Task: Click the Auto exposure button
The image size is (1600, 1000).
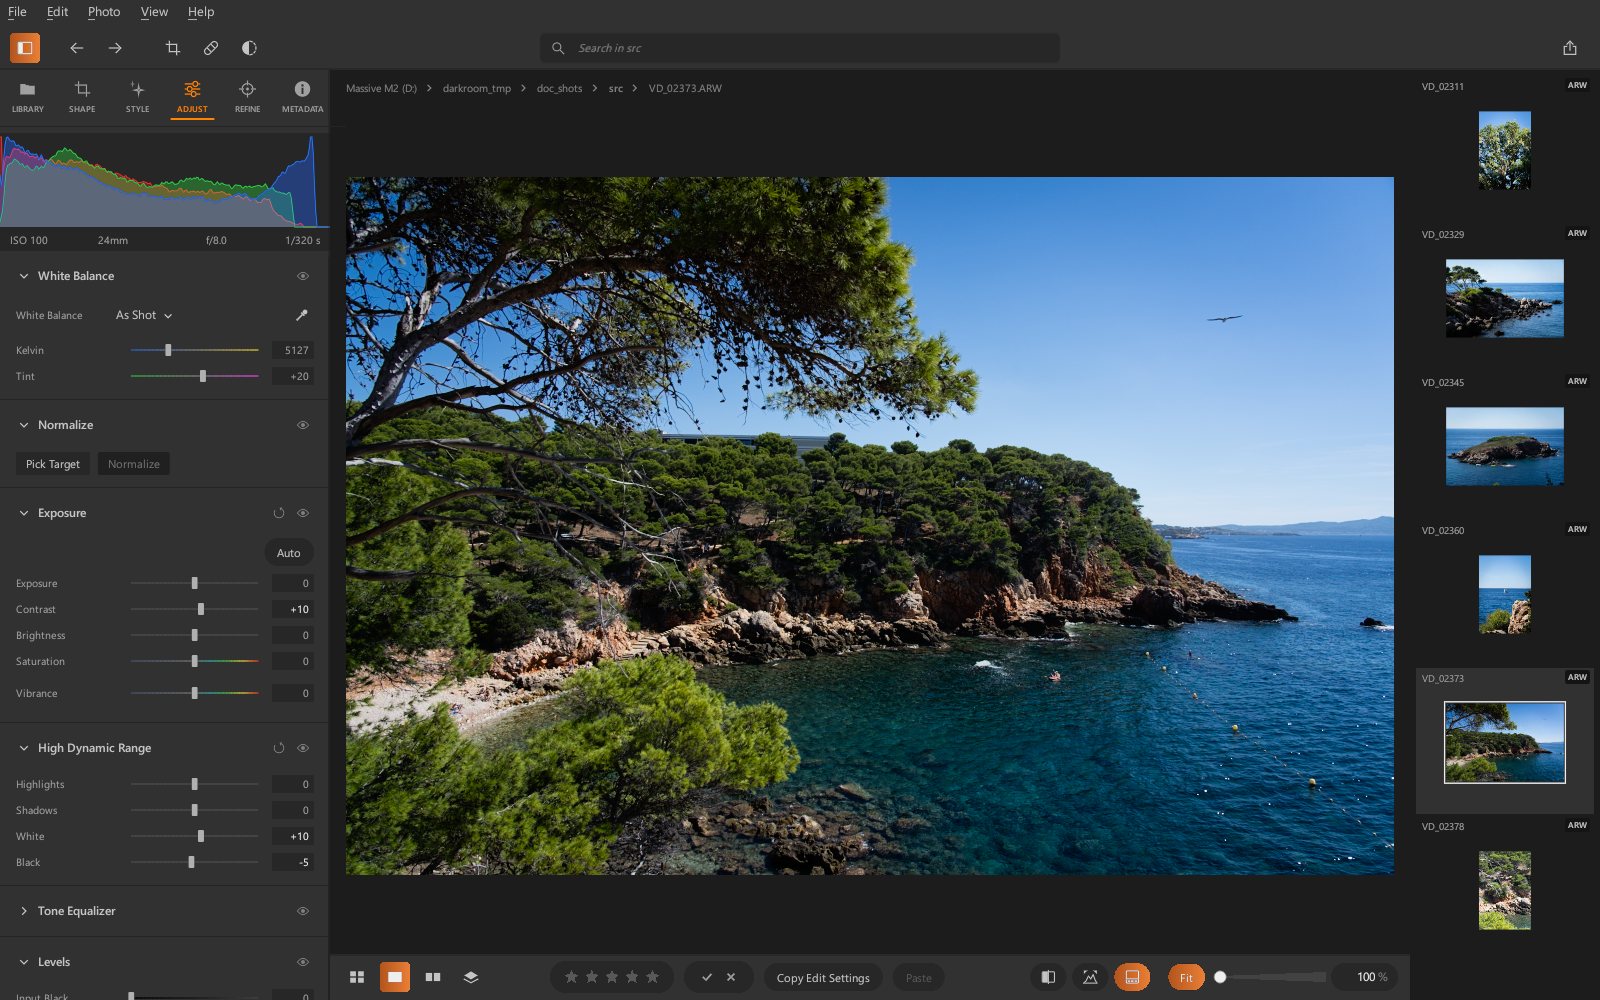Action: coord(289,553)
